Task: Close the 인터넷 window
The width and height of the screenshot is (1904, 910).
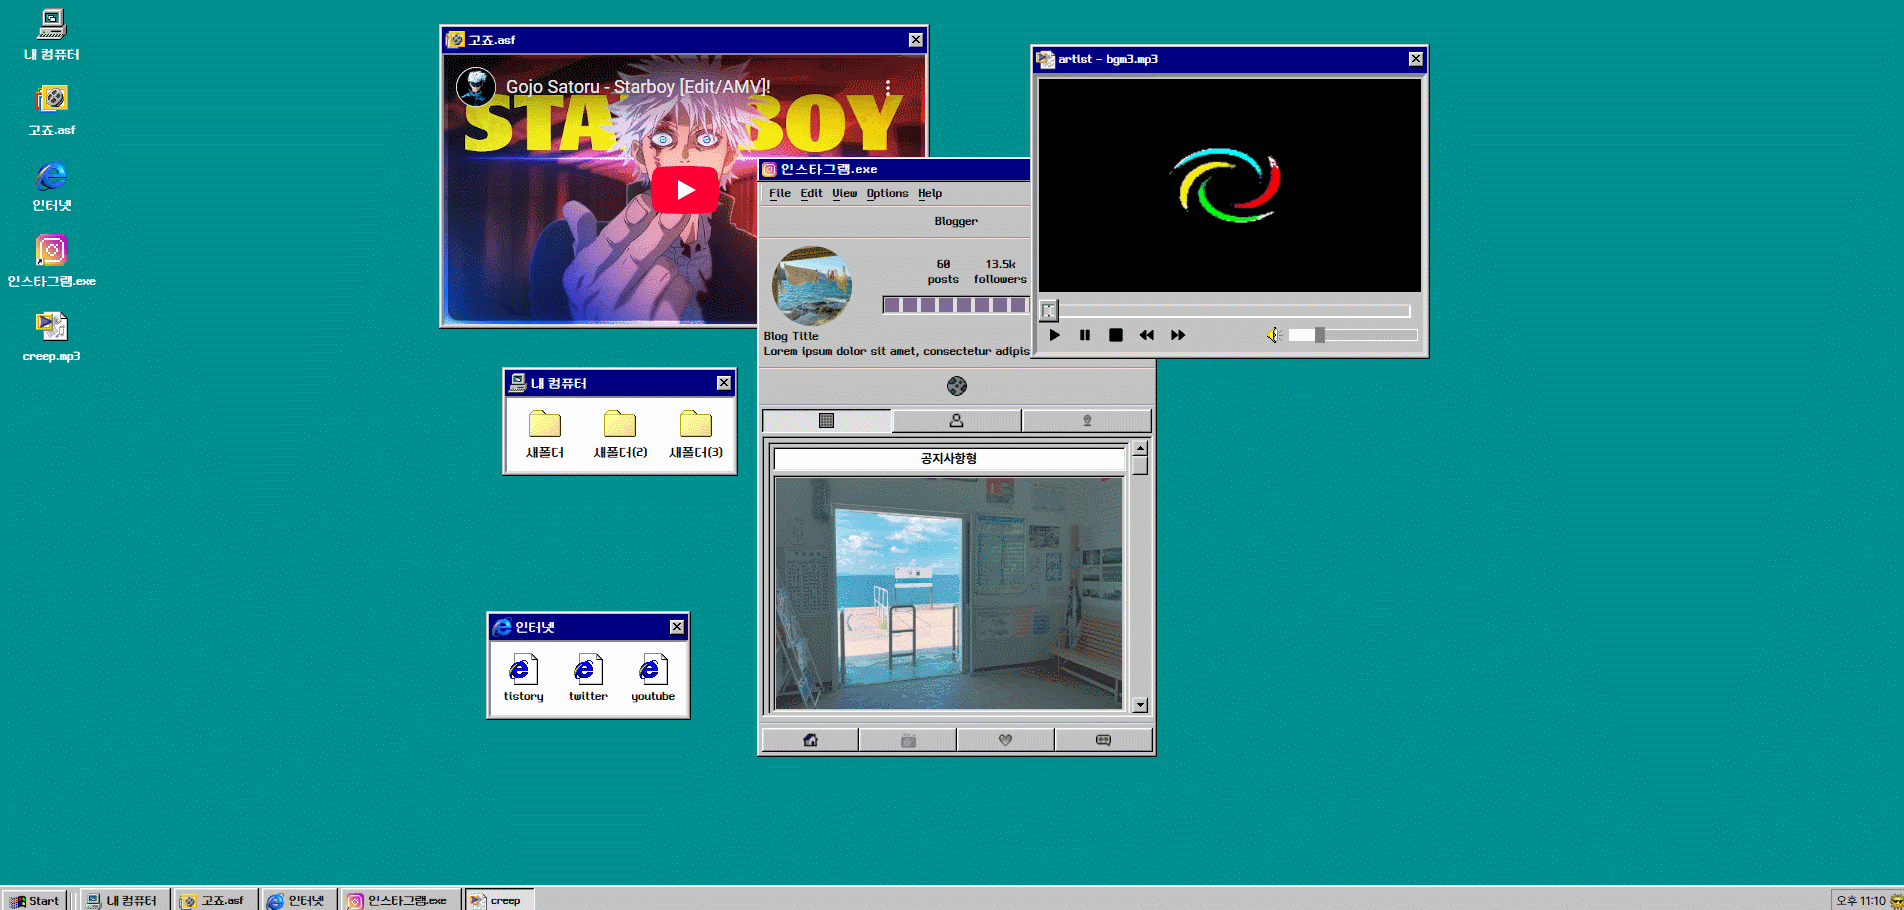Action: [x=677, y=627]
